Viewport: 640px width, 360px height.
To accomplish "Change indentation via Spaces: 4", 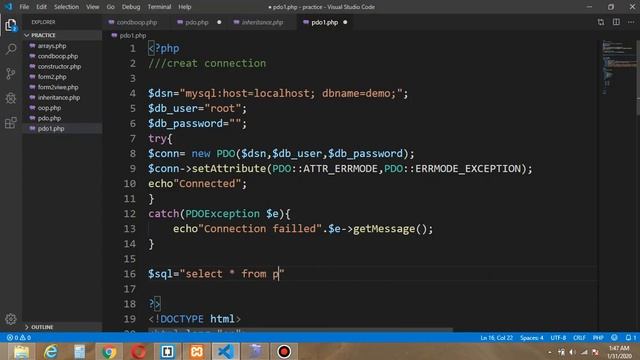I will tap(531, 338).
